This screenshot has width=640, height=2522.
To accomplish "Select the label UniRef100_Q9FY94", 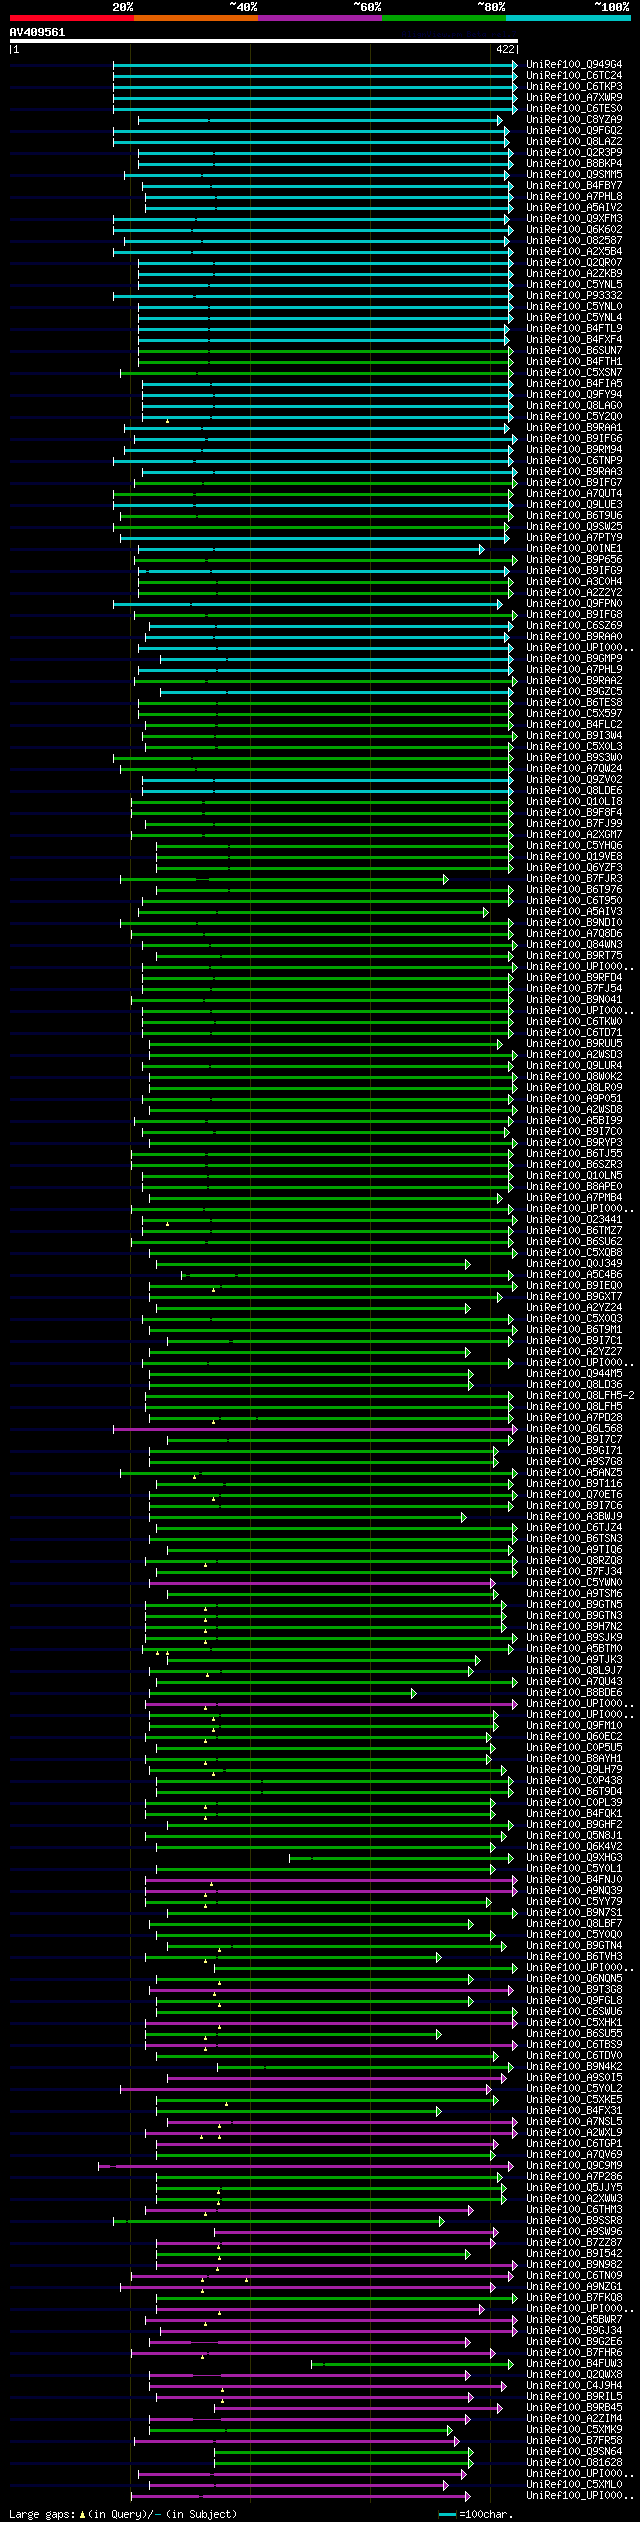I will [574, 395].
